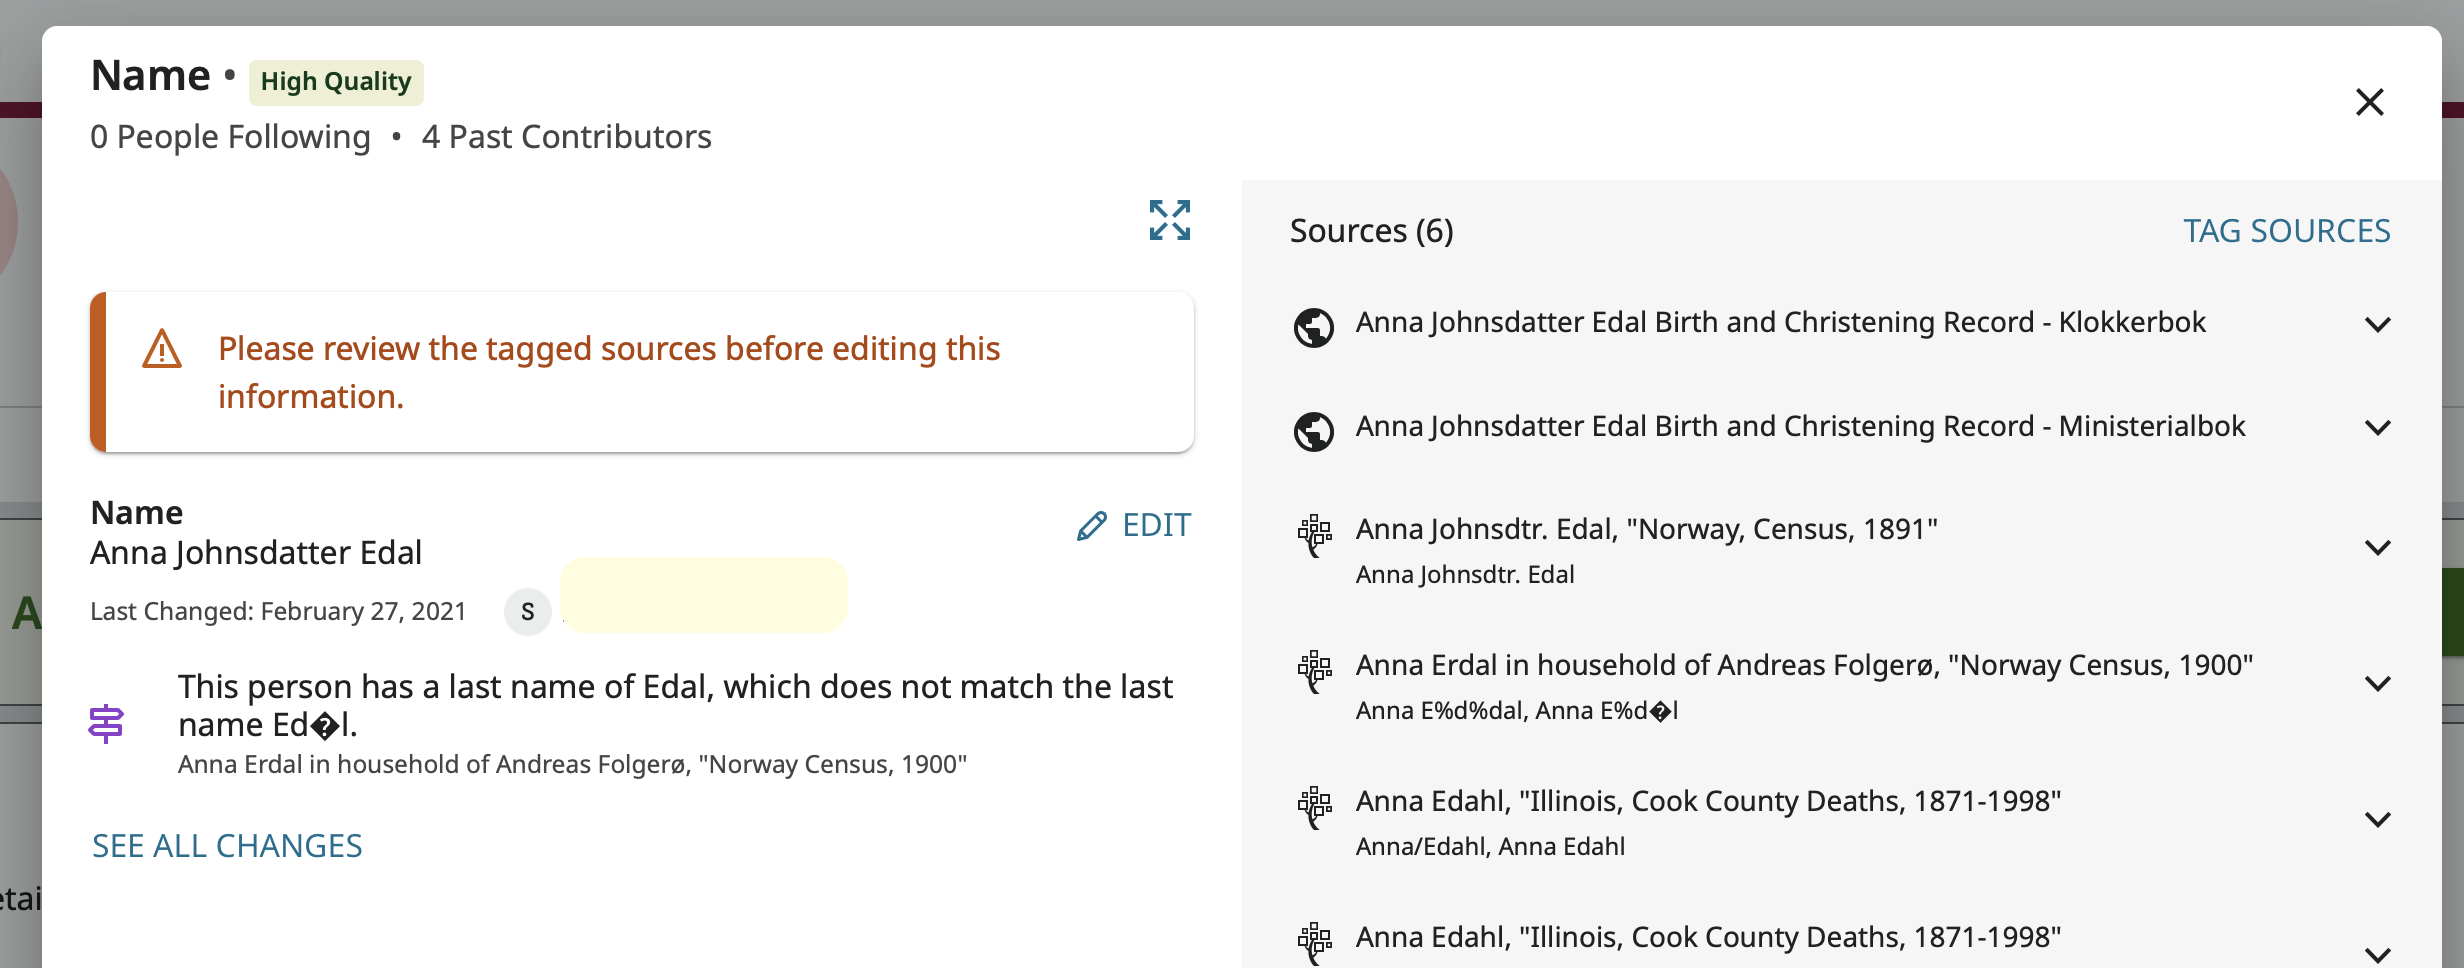Screen dimensions: 2464x968
Task: Click the pencil EDIT name button
Action: tap(1134, 525)
